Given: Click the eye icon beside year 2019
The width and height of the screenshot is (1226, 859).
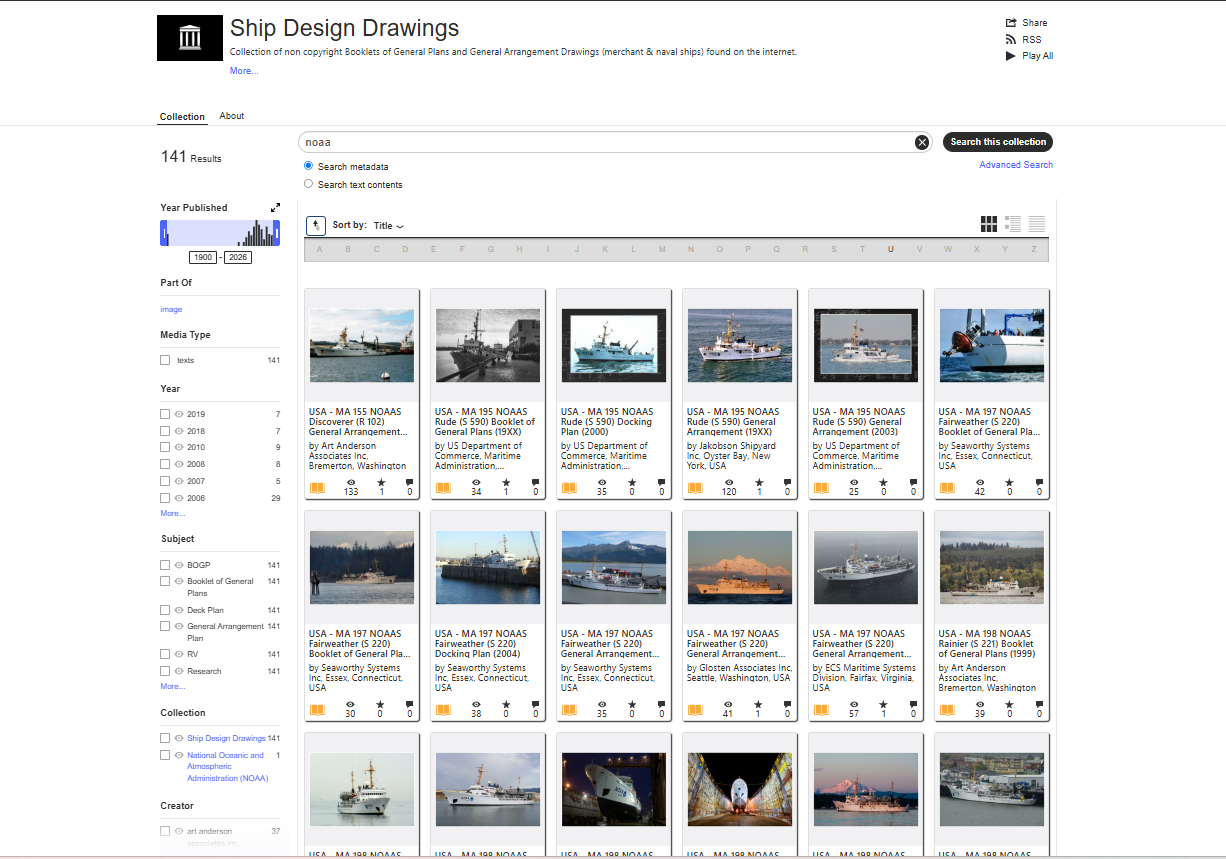Looking at the screenshot, I should tap(179, 414).
